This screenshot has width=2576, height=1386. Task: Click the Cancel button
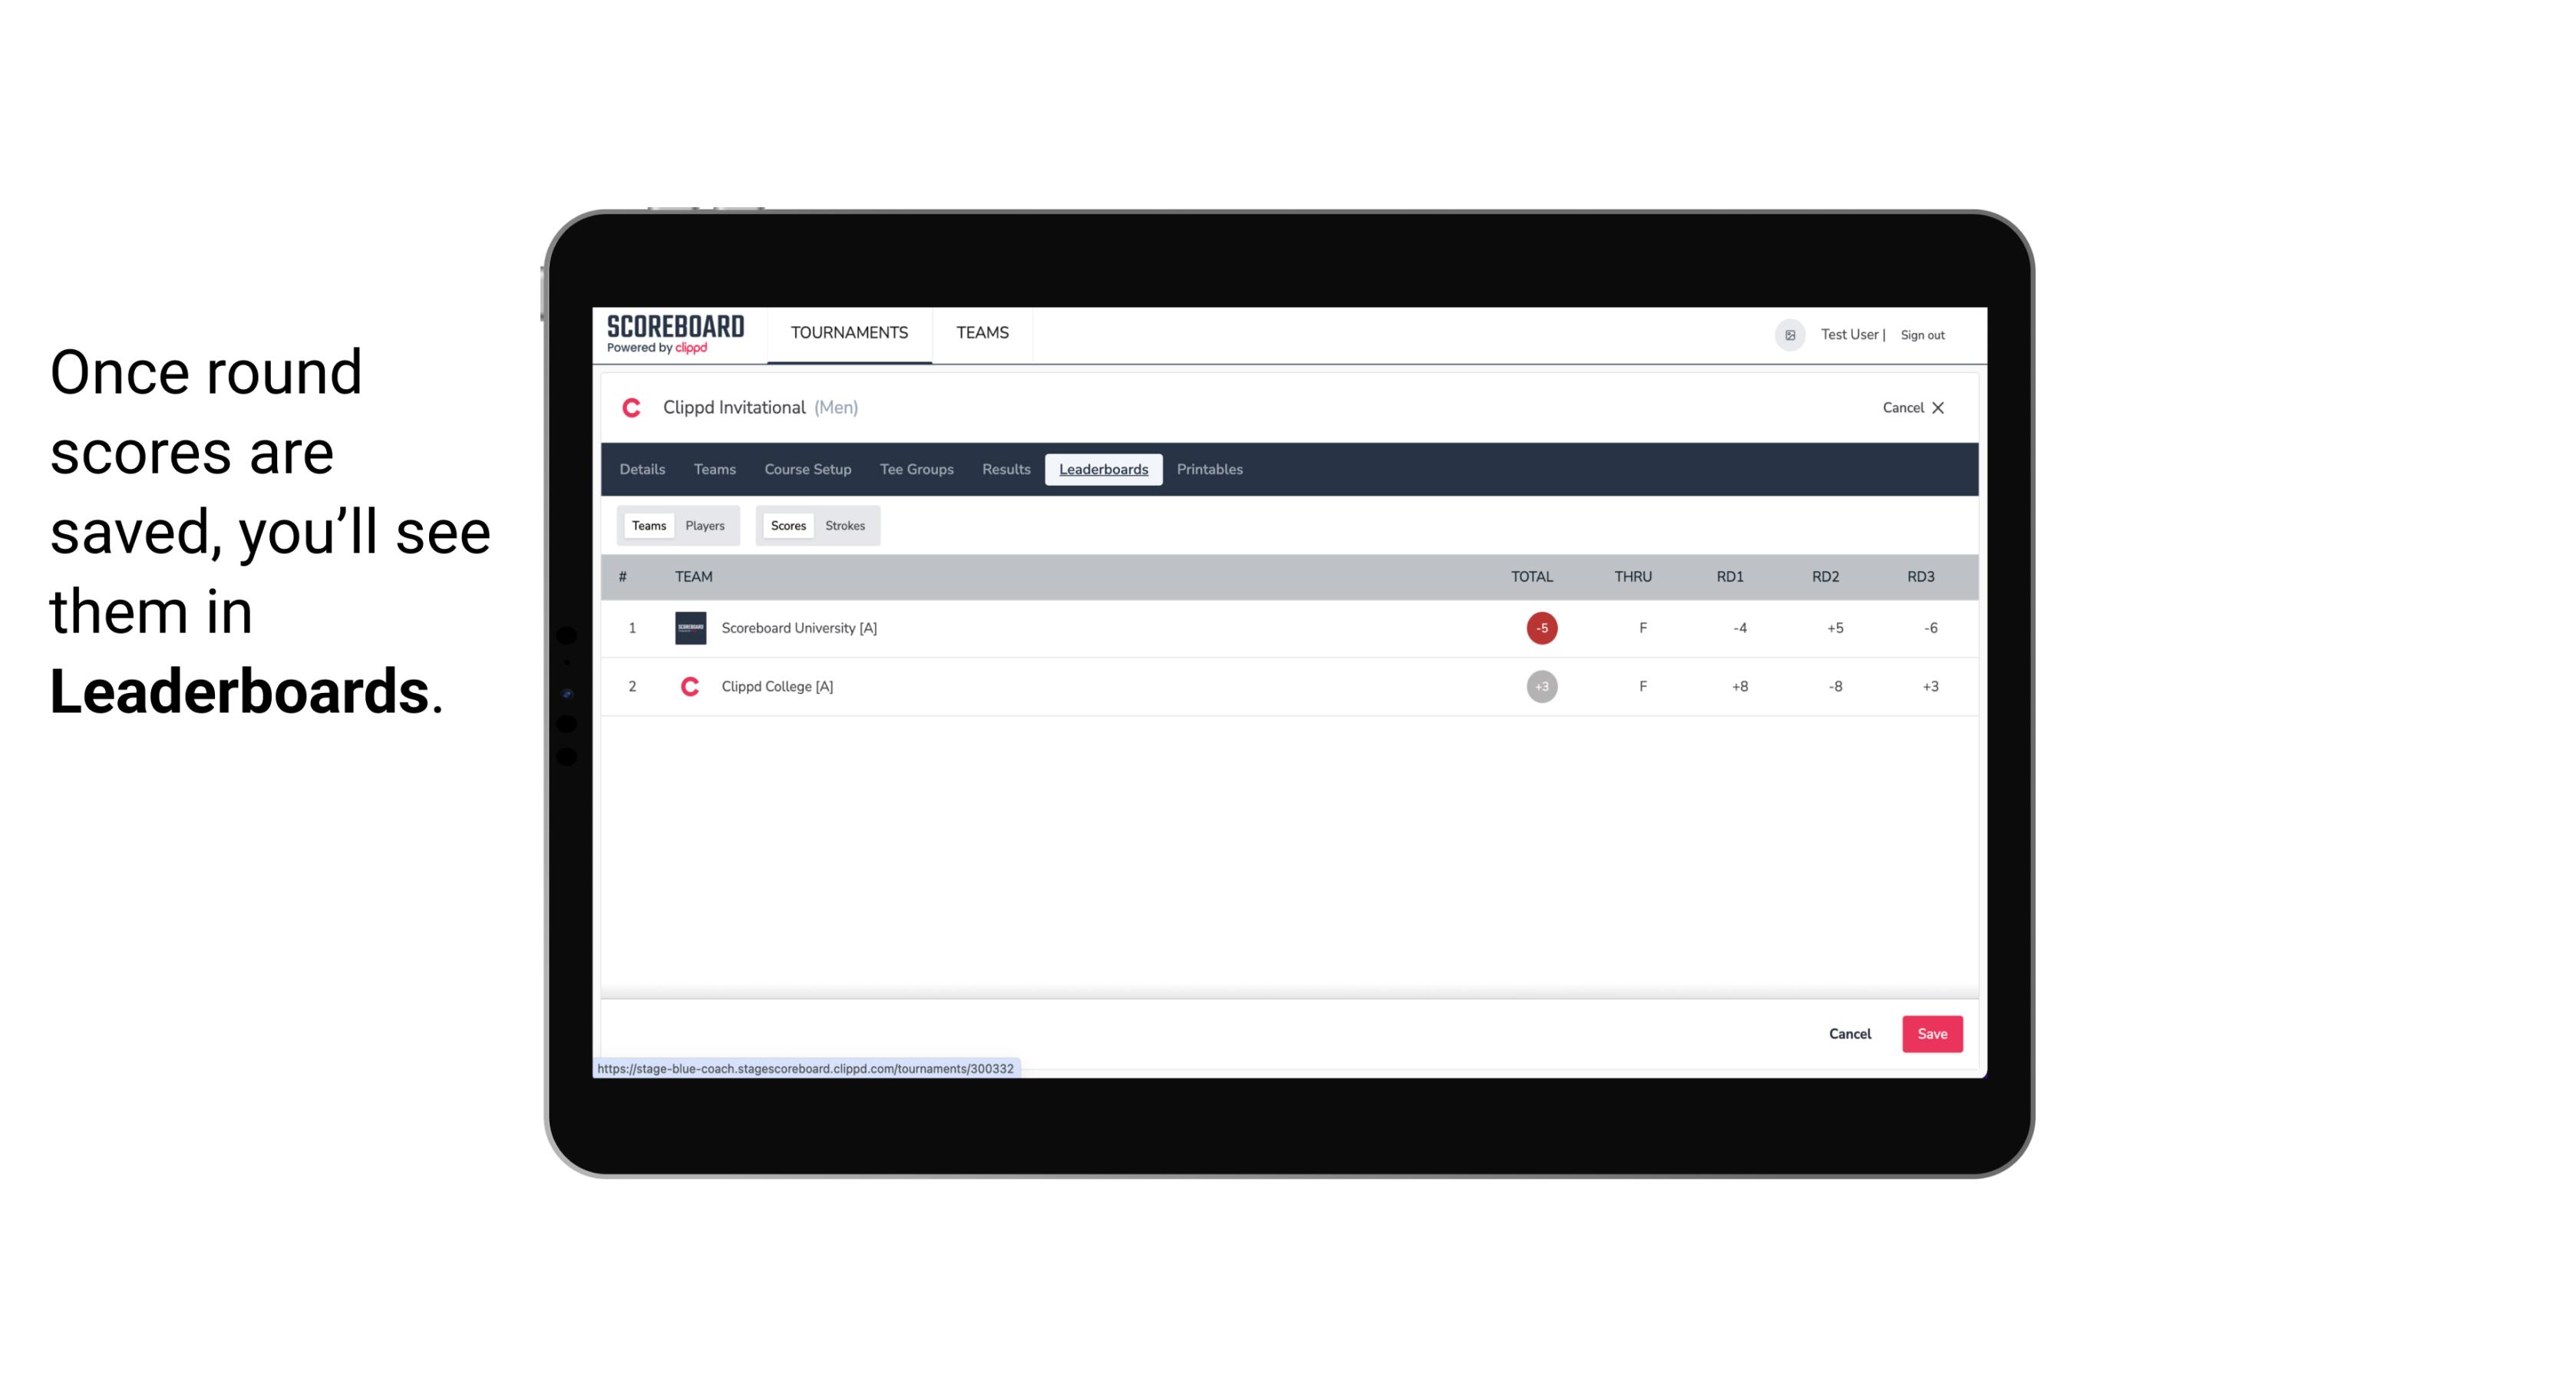point(1849,1033)
